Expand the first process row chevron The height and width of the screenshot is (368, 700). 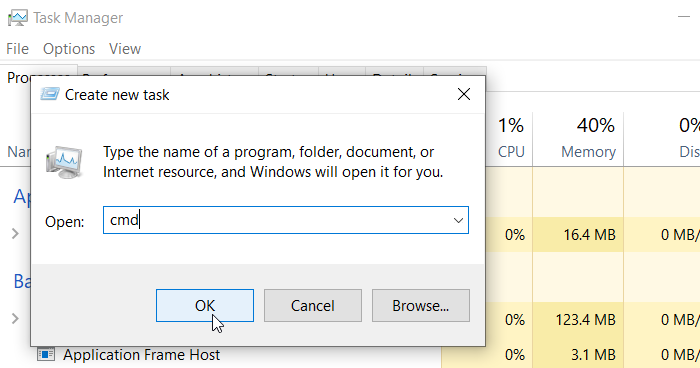click(15, 234)
